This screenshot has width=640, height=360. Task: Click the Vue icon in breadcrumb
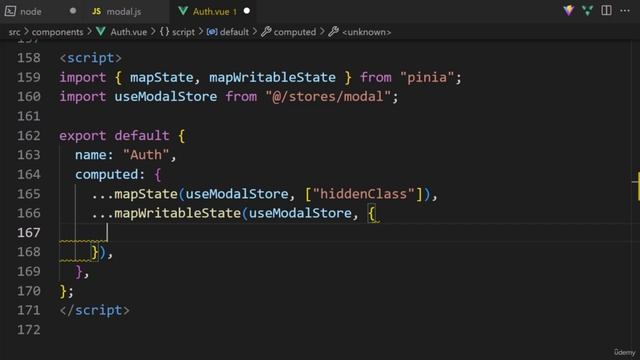[x=101, y=32]
